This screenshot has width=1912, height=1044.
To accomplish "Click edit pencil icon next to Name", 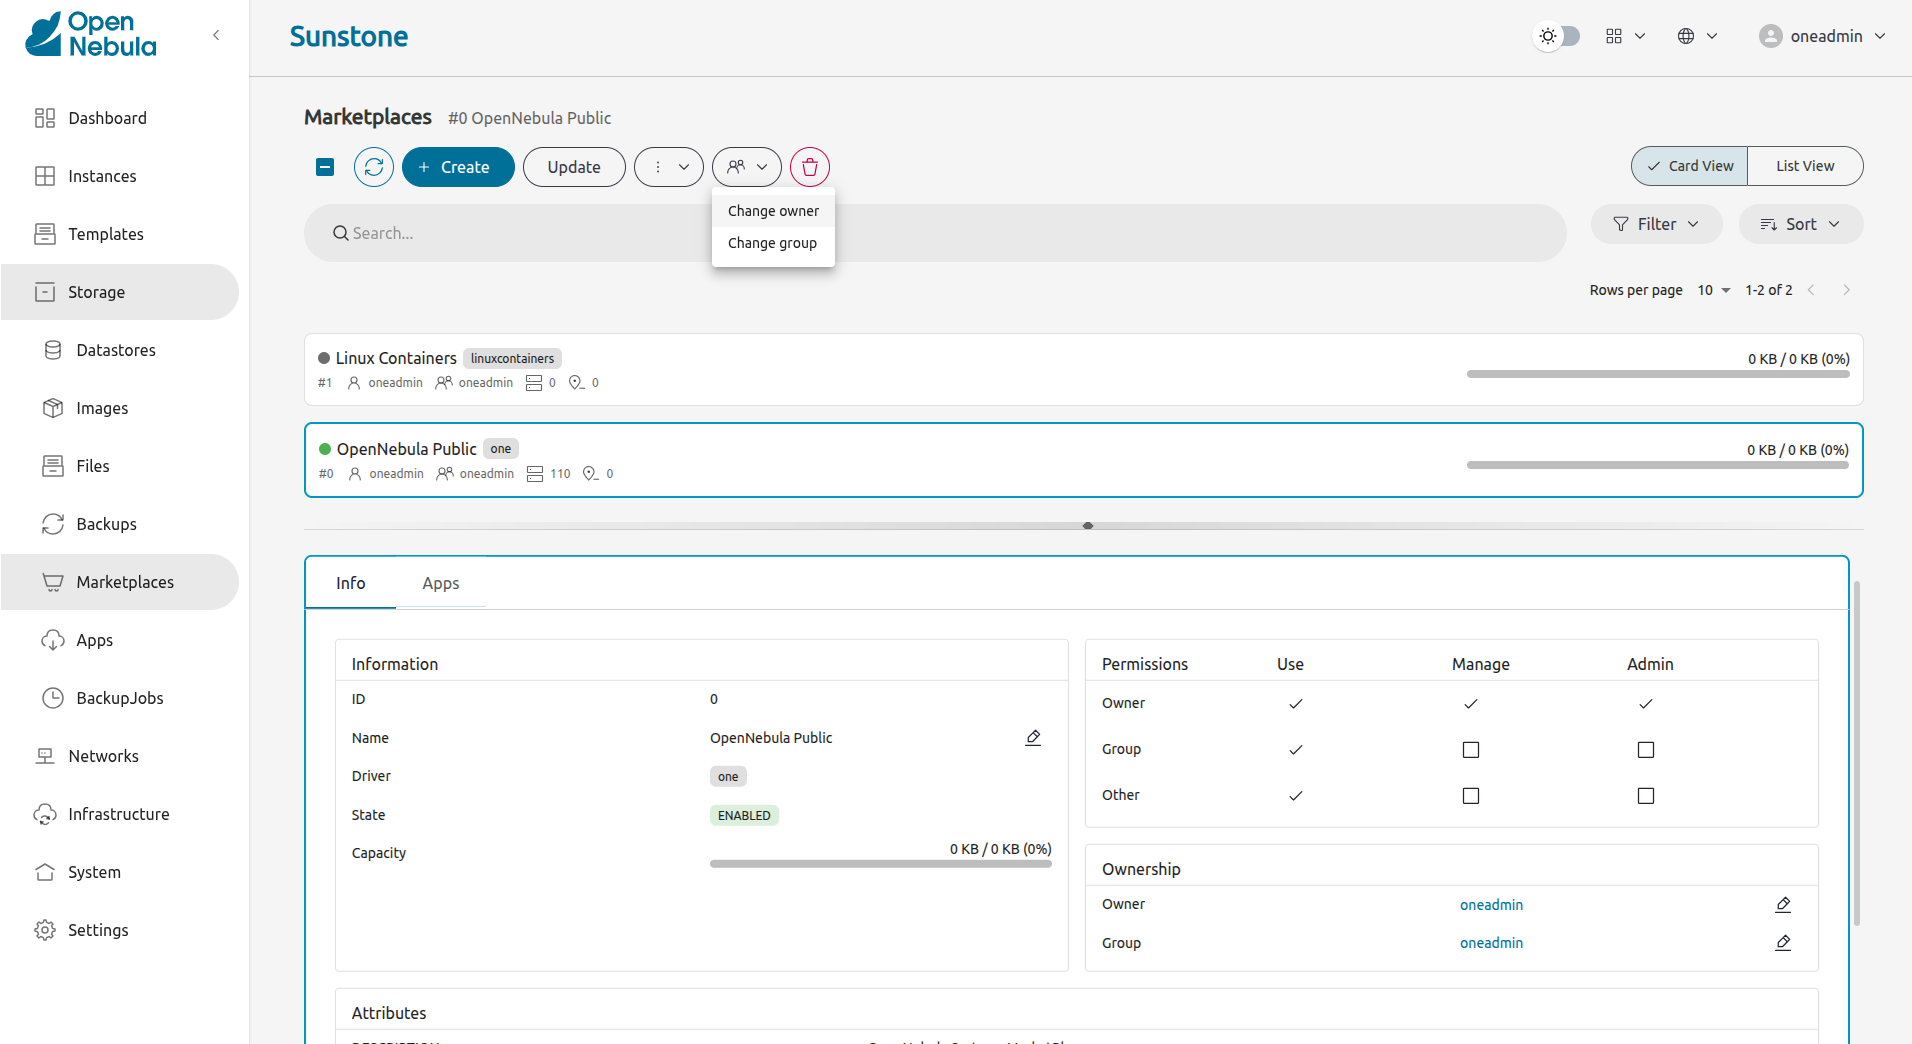I will 1033,738.
